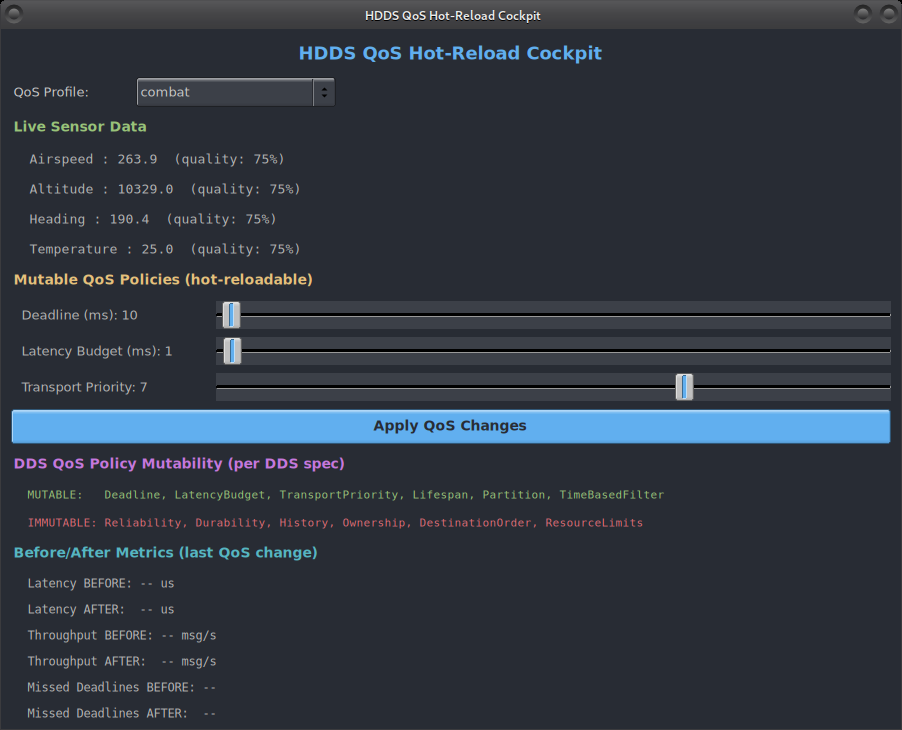Viewport: 902px width, 730px height.
Task: Click the Heading sensor reading
Action: click(x=153, y=219)
